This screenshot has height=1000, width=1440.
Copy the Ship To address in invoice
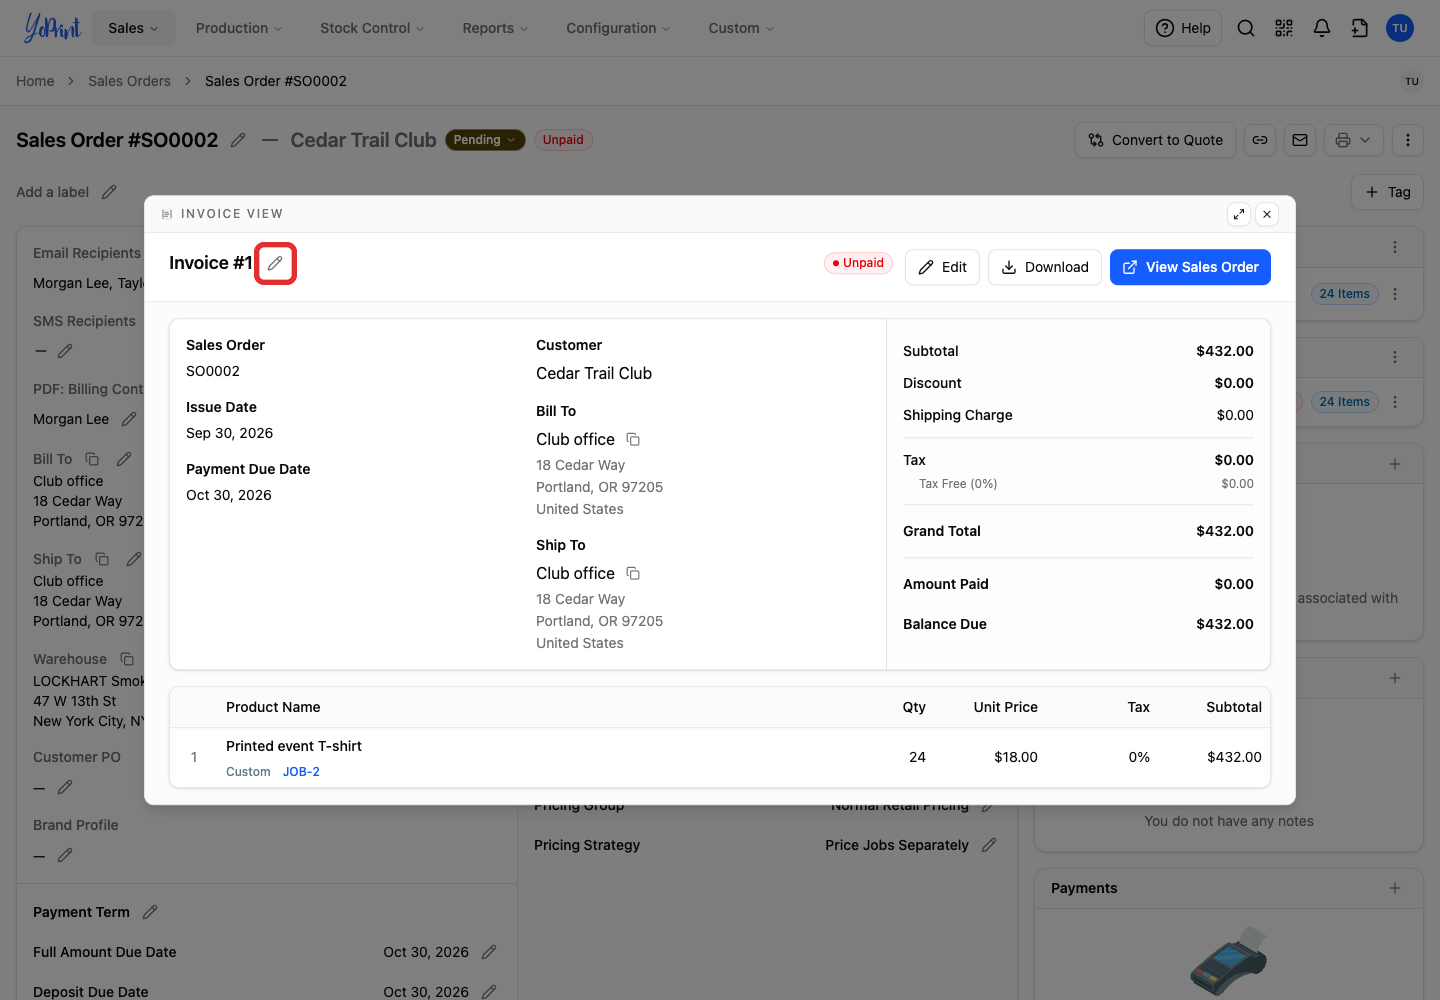pos(633,573)
